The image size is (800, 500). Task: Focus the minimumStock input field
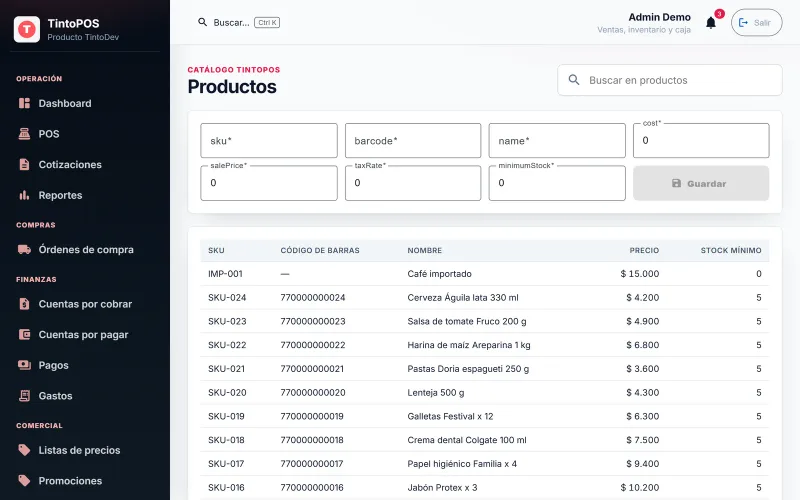point(557,183)
